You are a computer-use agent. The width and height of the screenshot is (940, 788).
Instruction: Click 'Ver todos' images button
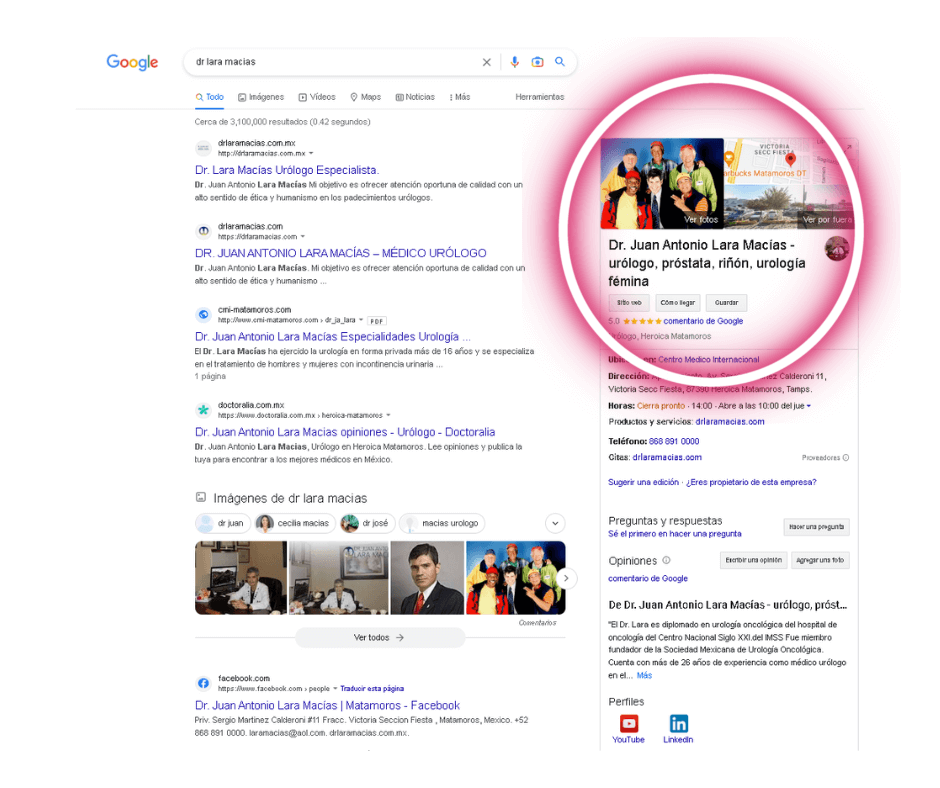coord(379,637)
